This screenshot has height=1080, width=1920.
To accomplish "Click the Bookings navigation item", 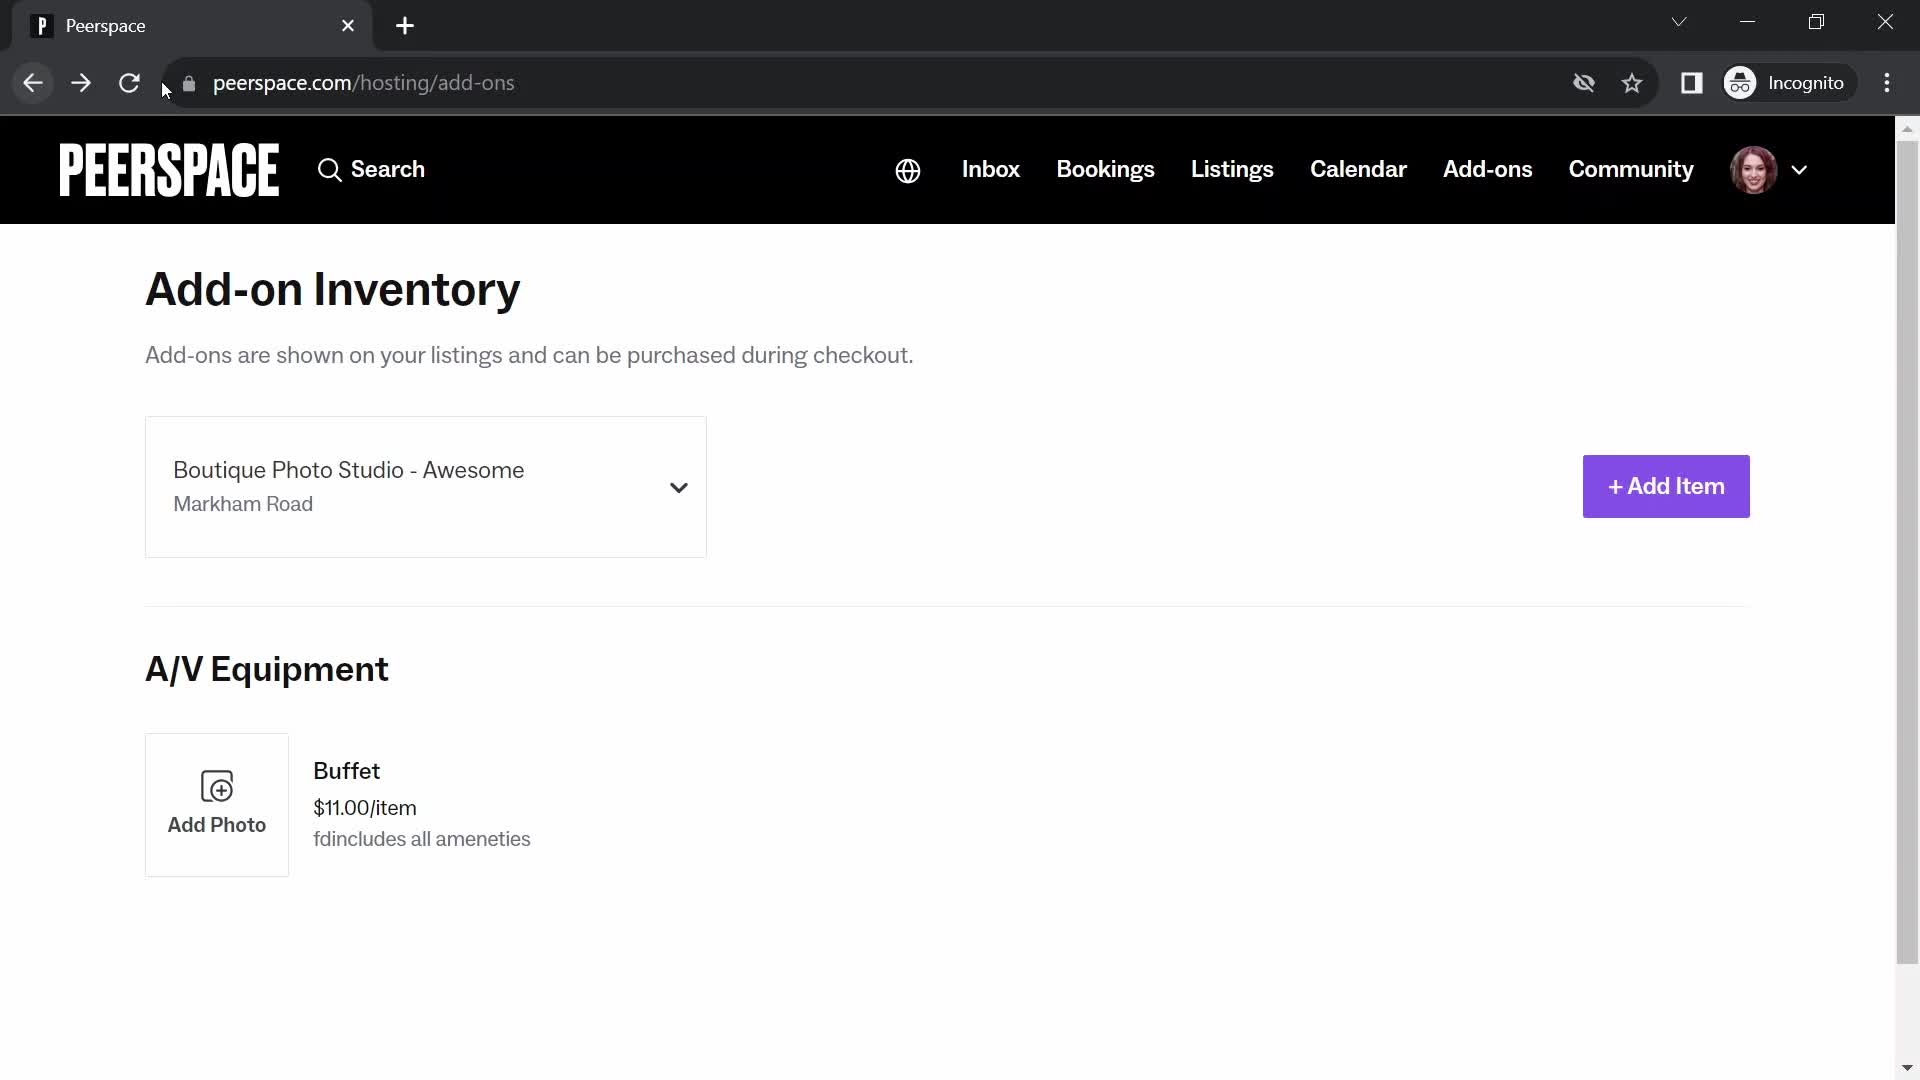I will coord(1106,169).
